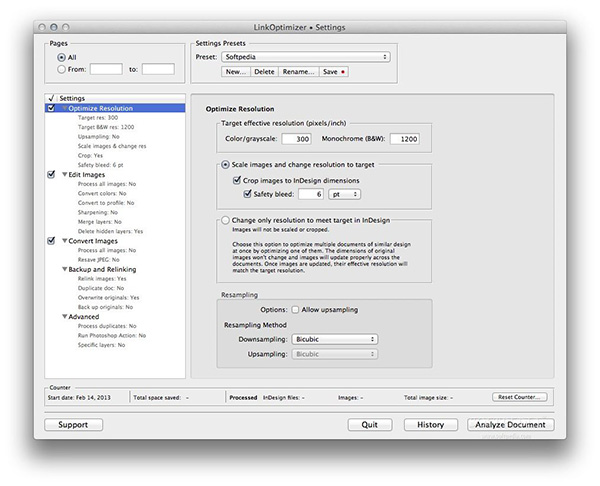The width and height of the screenshot is (600, 486).
Task: Select Advanced in the settings list
Action: pyautogui.click(x=84, y=317)
